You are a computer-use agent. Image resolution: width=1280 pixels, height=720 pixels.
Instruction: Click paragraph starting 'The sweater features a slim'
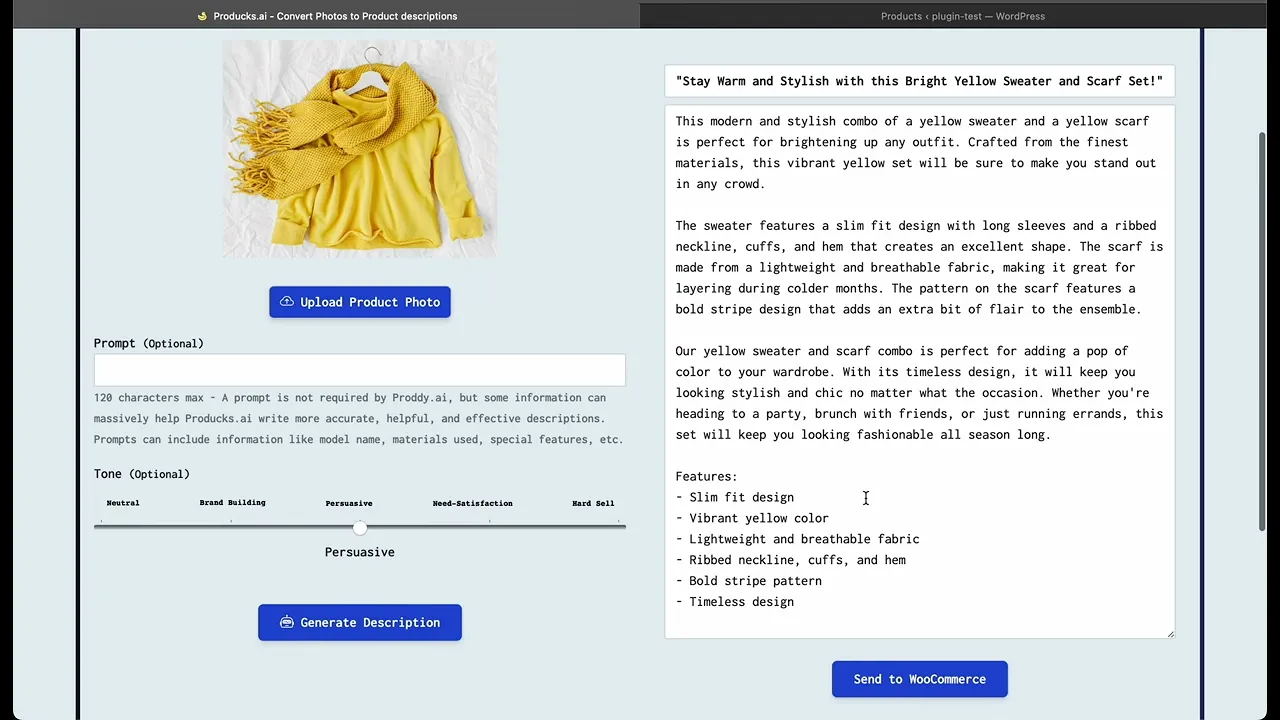coord(919,267)
